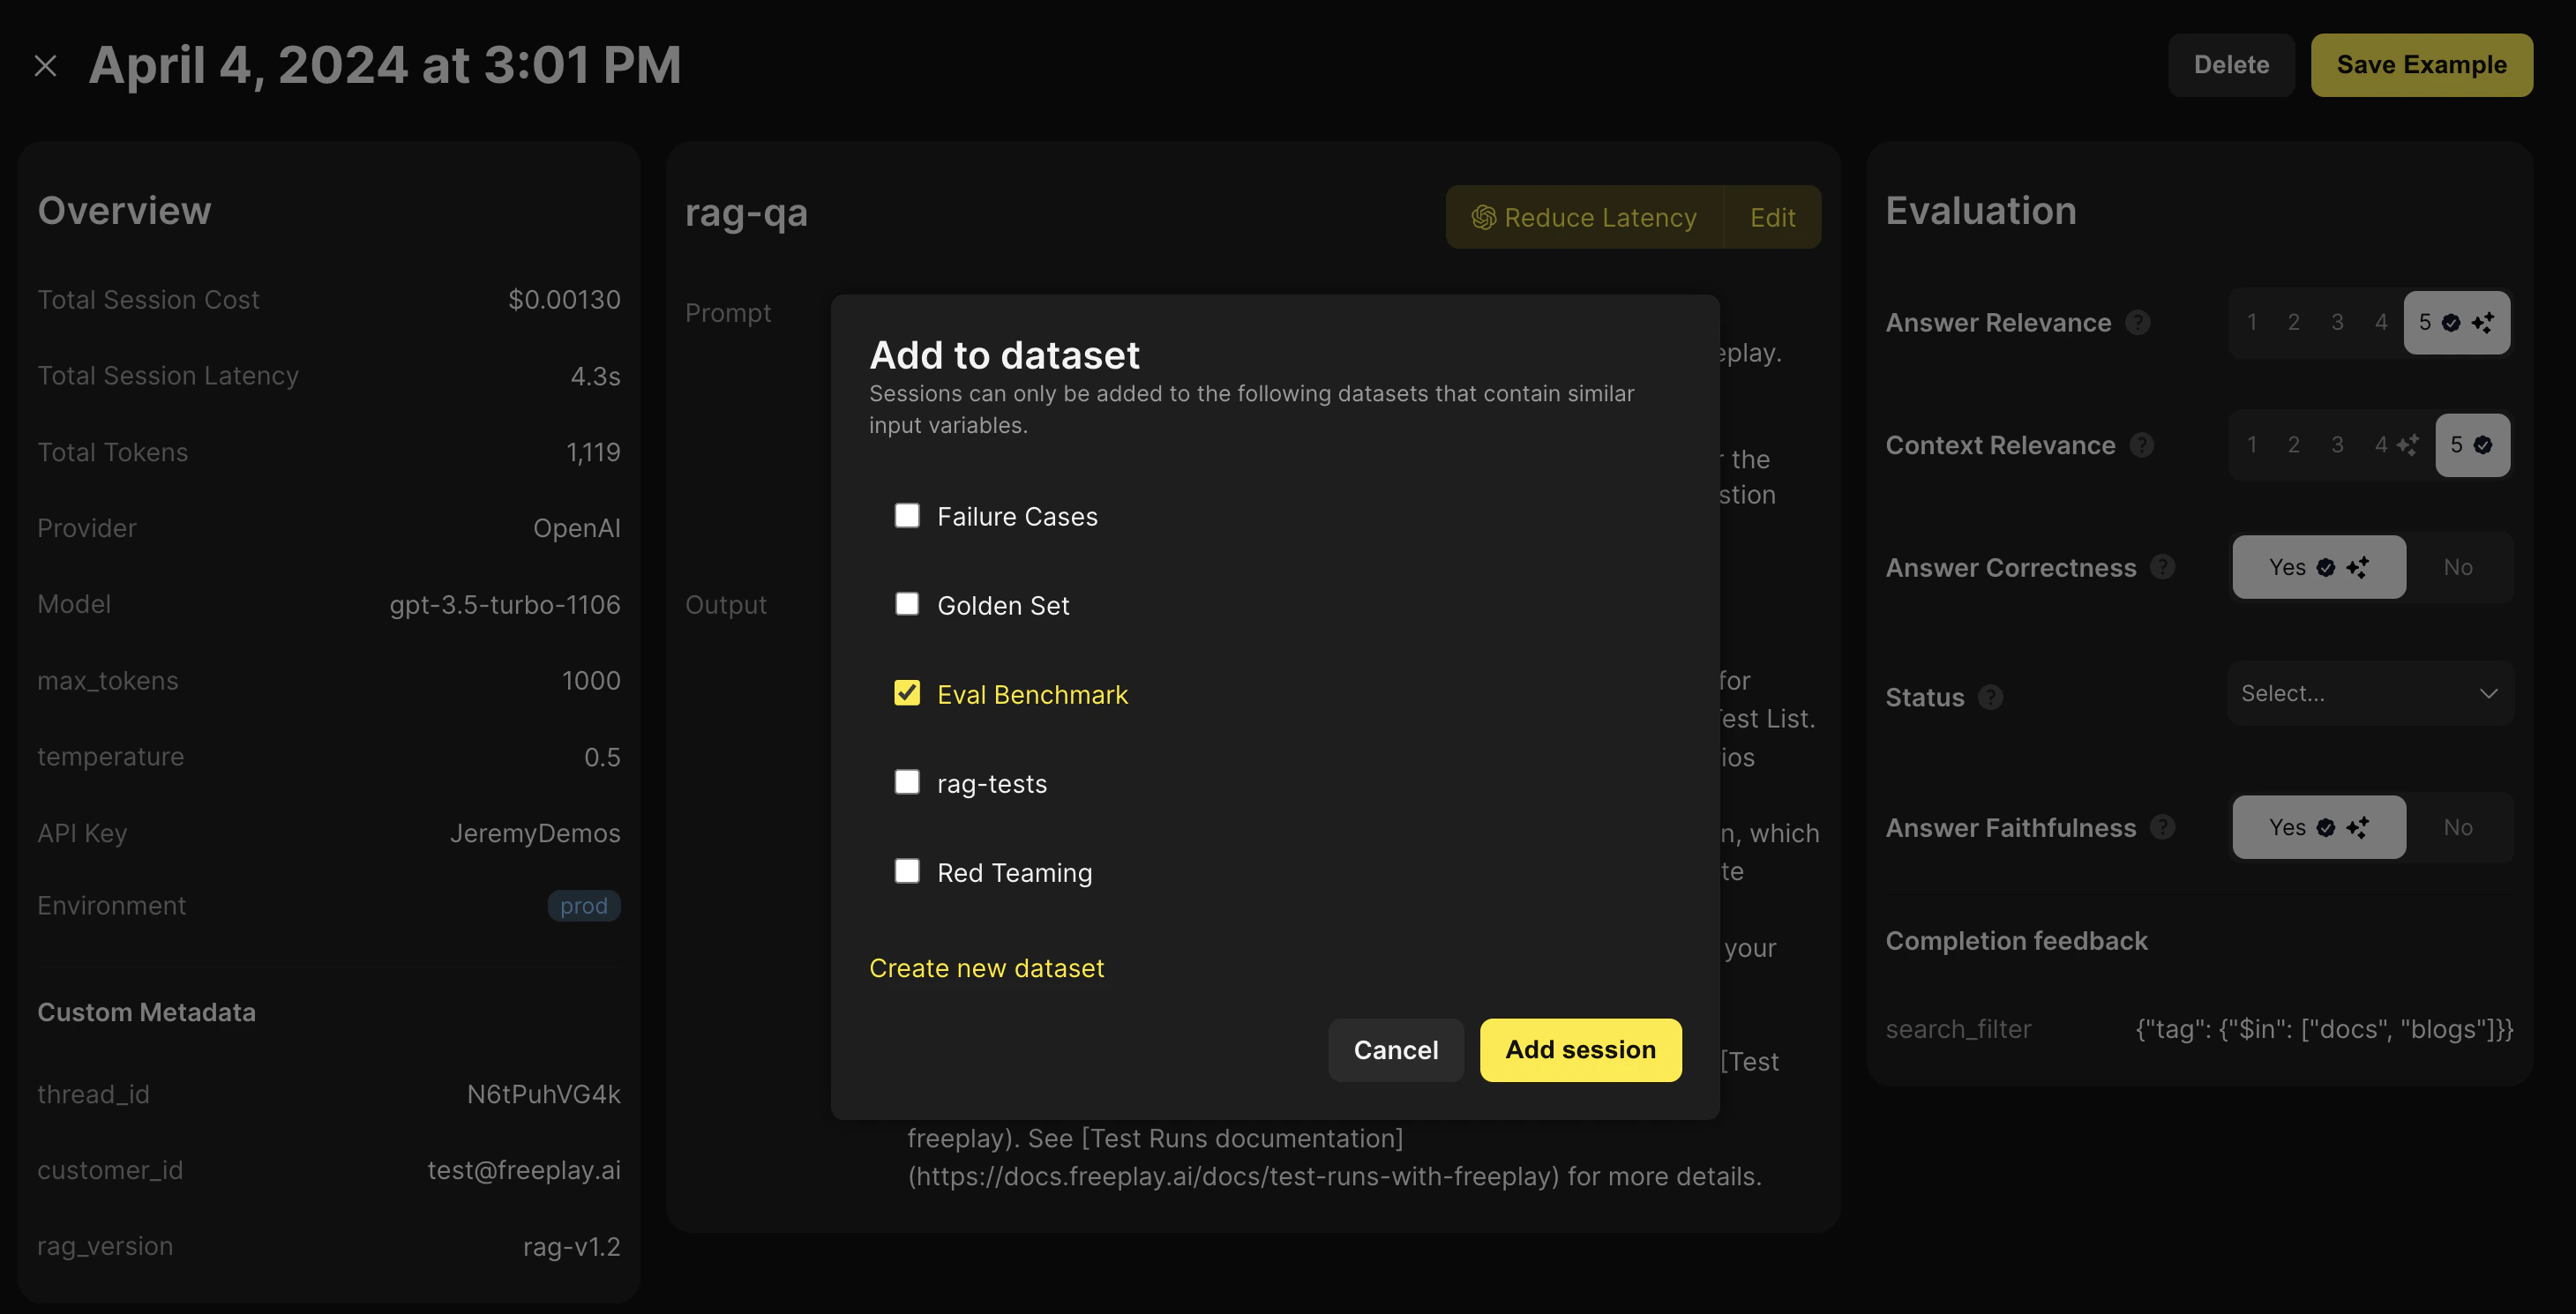Open the Status Select dropdown

point(2369,693)
